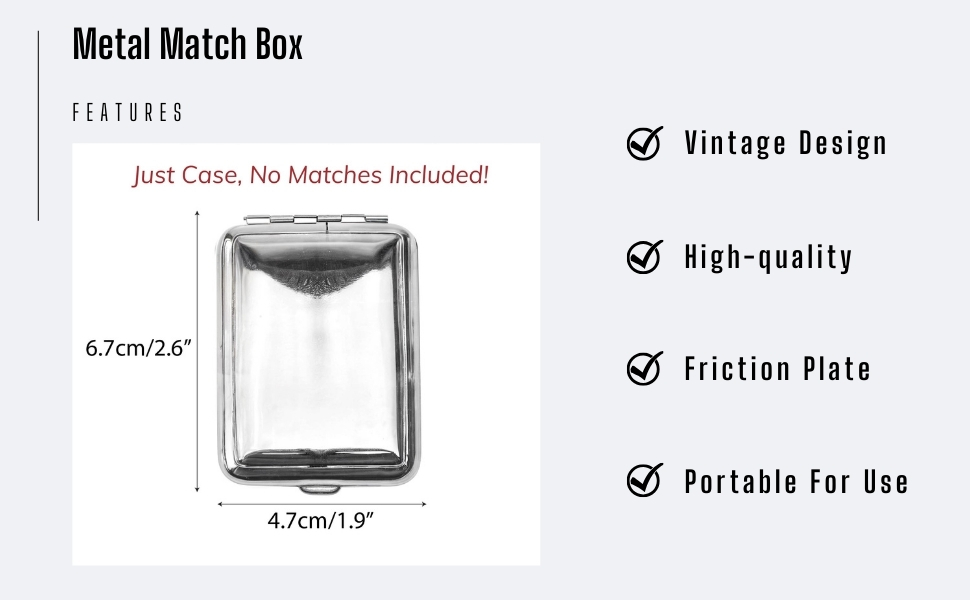Click the clasp at the case bottom

click(320, 489)
